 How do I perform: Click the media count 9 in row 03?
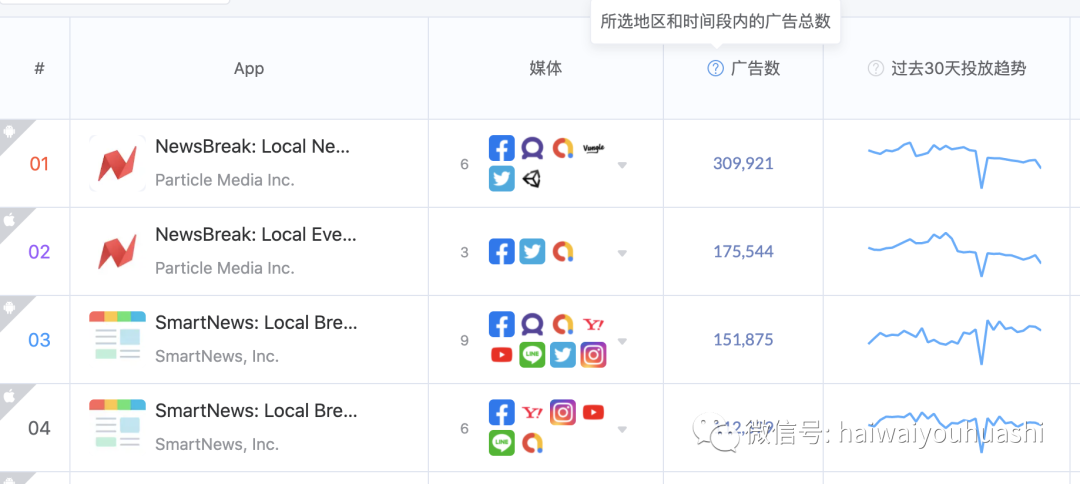click(465, 340)
